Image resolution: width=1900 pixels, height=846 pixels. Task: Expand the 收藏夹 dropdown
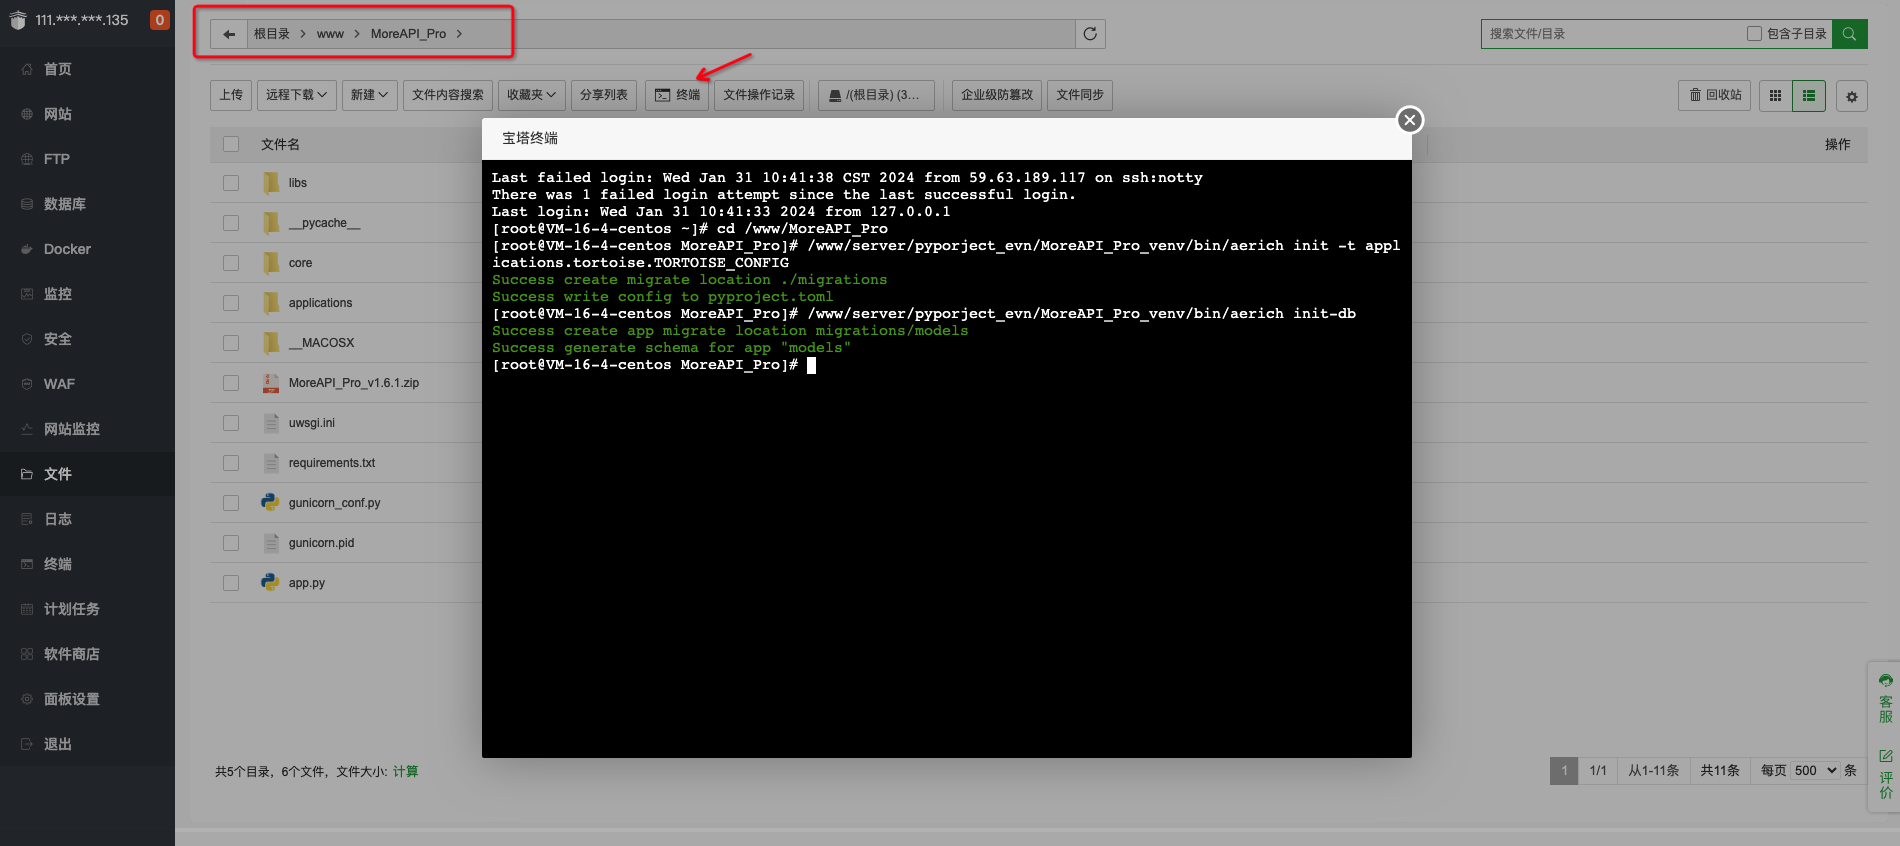pyautogui.click(x=531, y=95)
